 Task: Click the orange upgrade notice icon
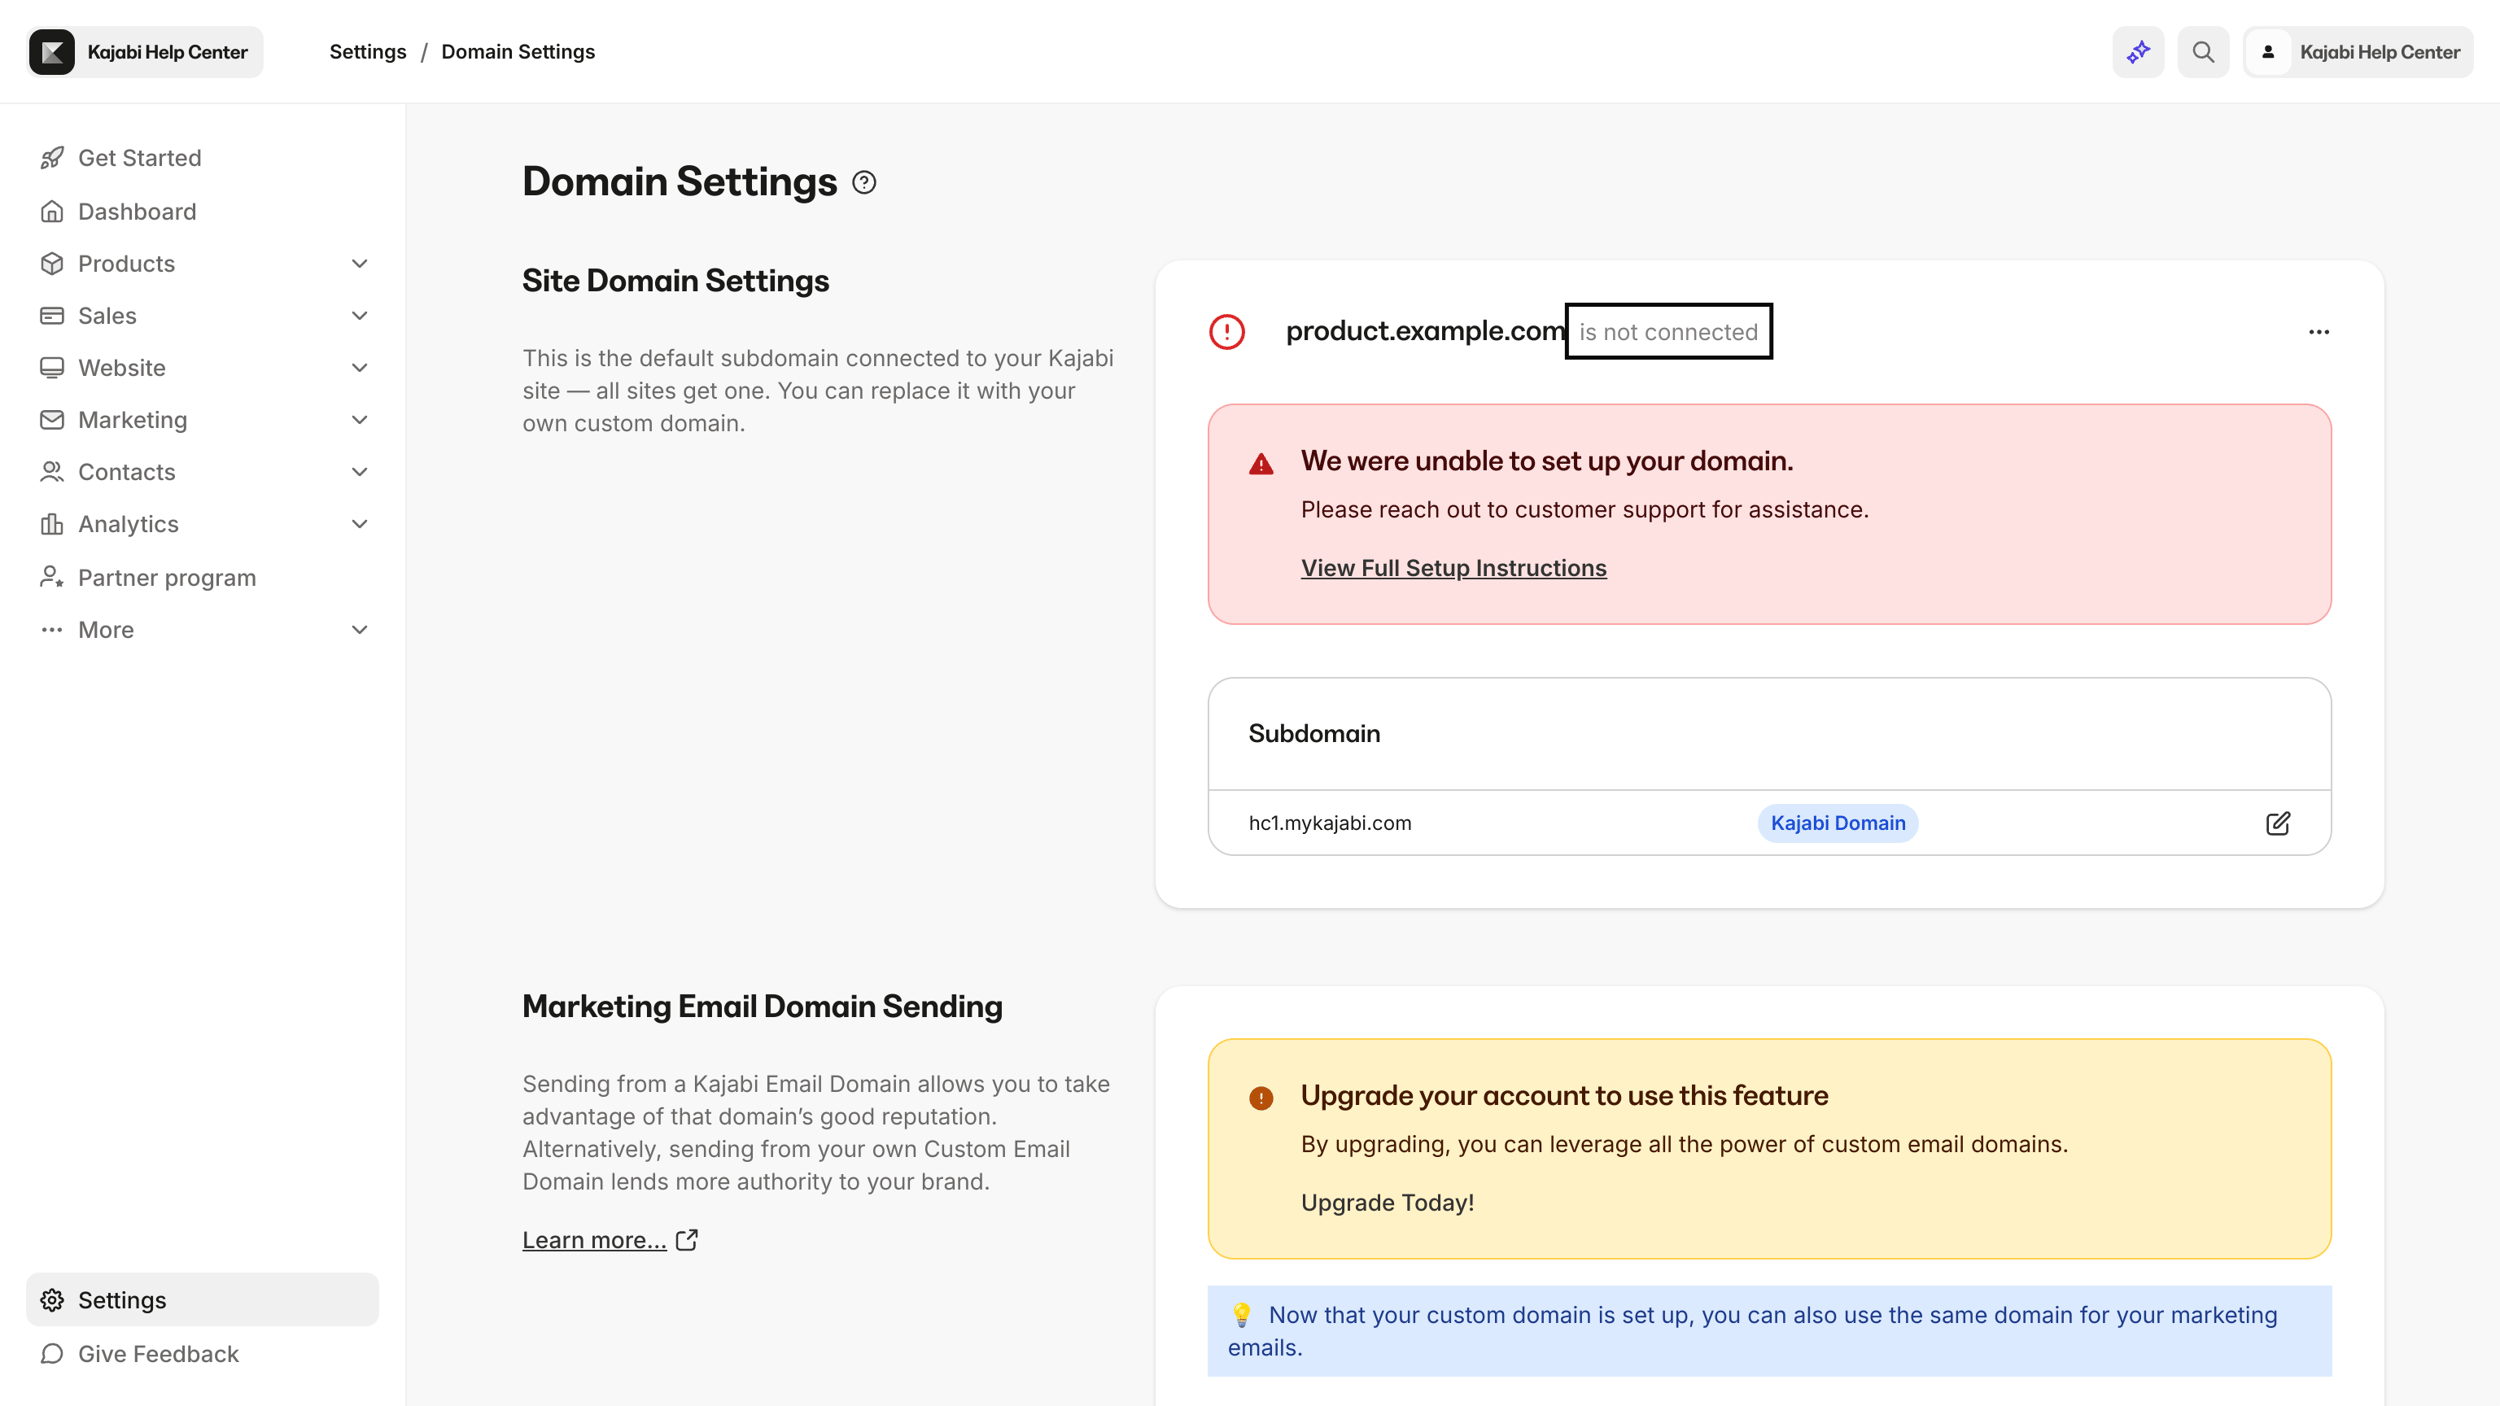tap(1261, 1097)
